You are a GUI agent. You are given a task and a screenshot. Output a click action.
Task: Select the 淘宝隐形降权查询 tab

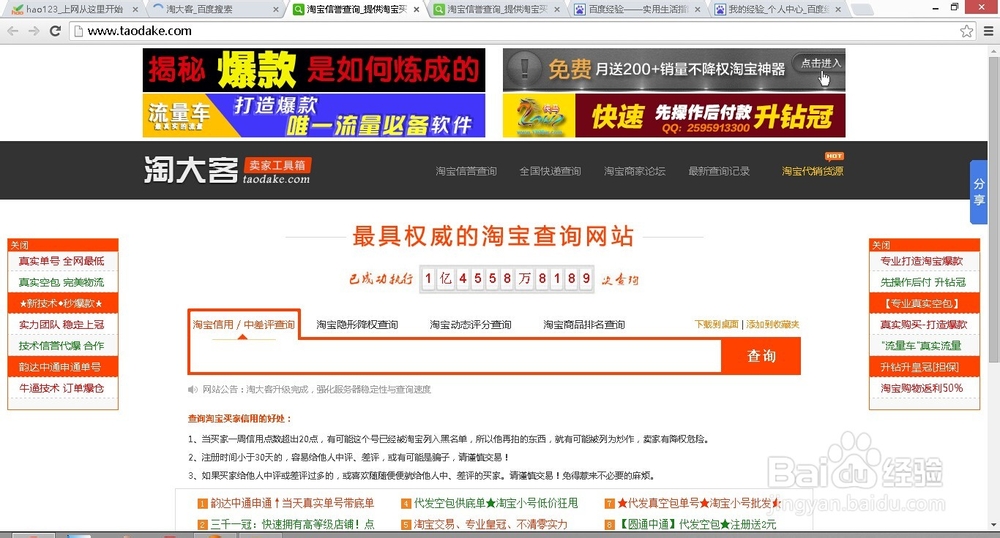click(x=357, y=324)
